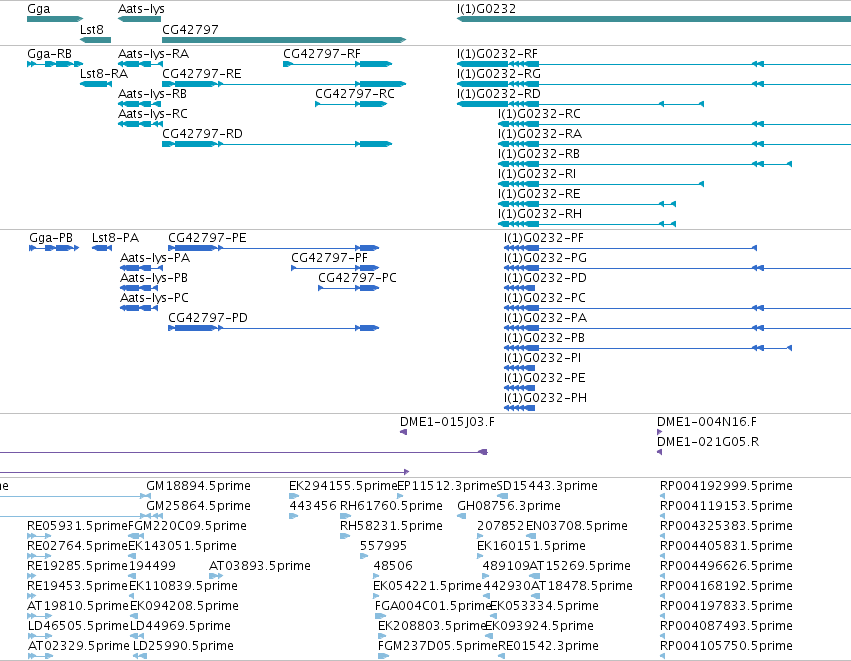Click the DME1-021G05.R feature label
851x661 pixels.
point(708,442)
